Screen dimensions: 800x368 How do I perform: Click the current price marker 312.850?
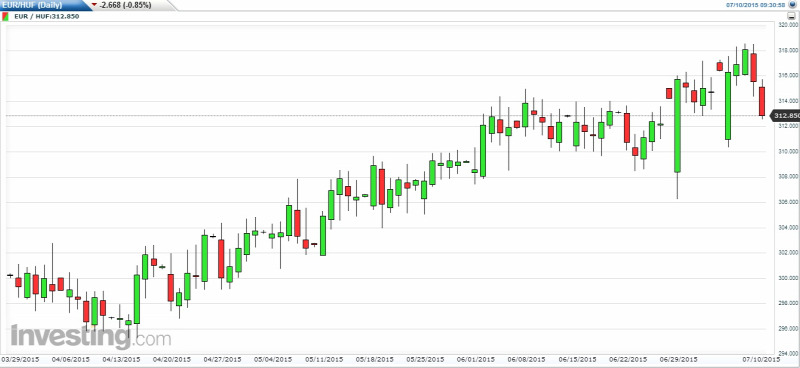(785, 116)
